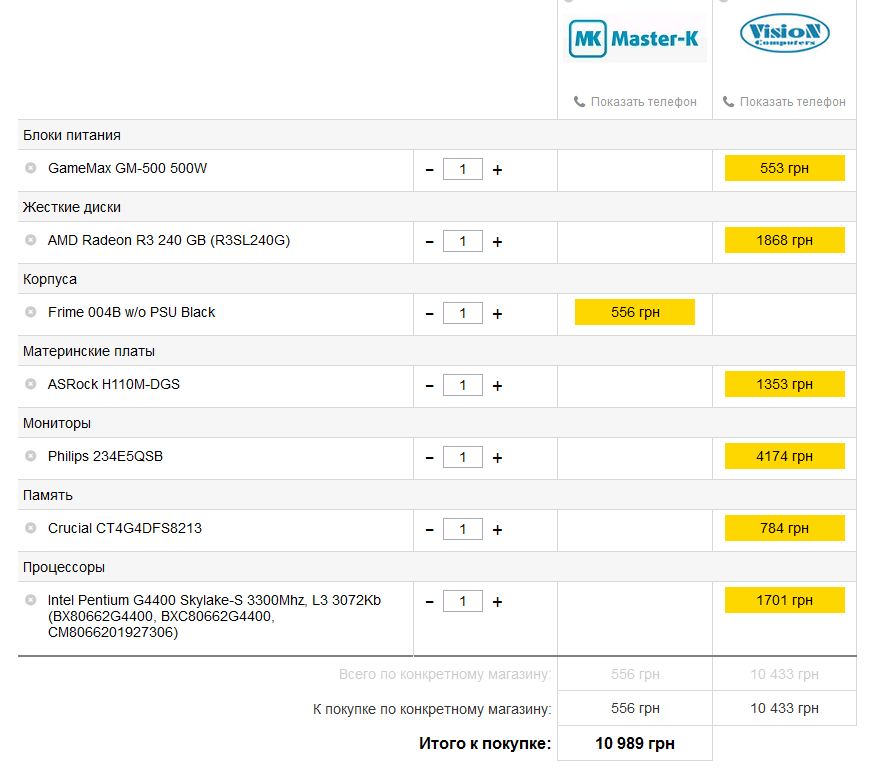This screenshot has width=871, height=777.
Task: Open Crucial CT4G4DFS8213 product name
Action: (124, 528)
